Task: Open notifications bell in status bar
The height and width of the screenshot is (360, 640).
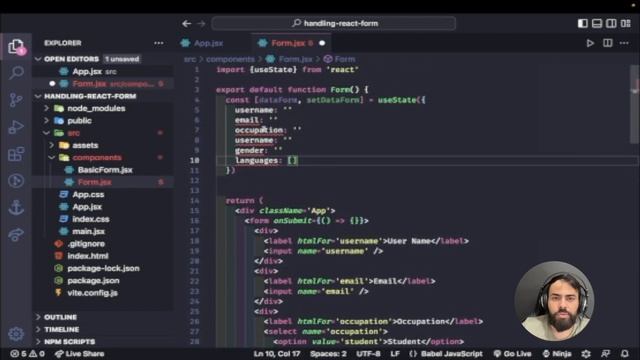Action: coord(624,354)
